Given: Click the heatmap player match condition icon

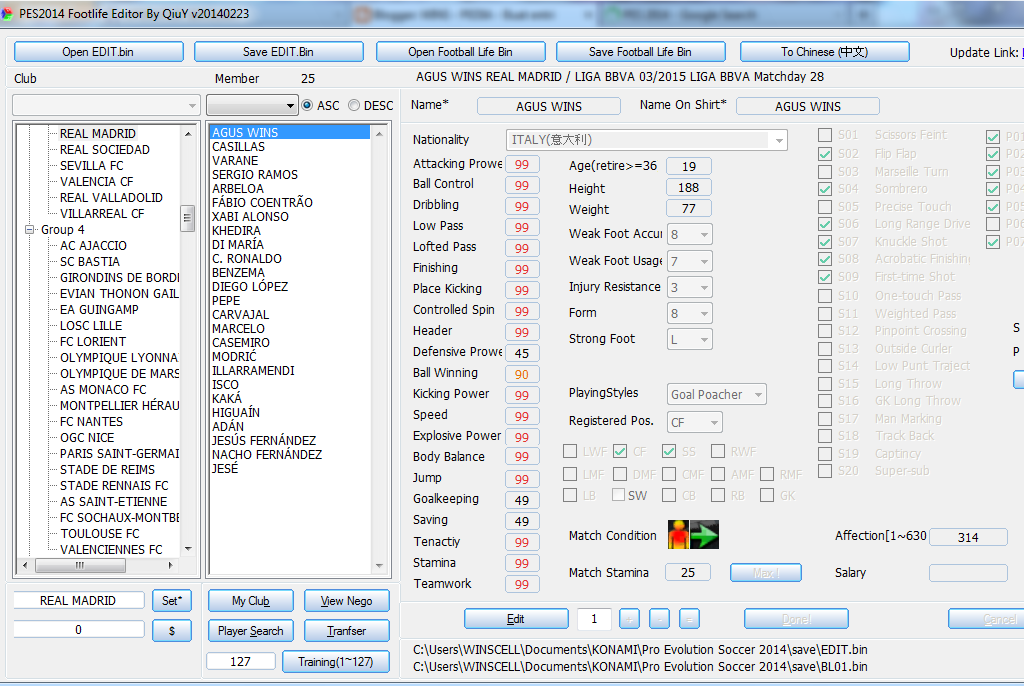Looking at the screenshot, I should (678, 536).
